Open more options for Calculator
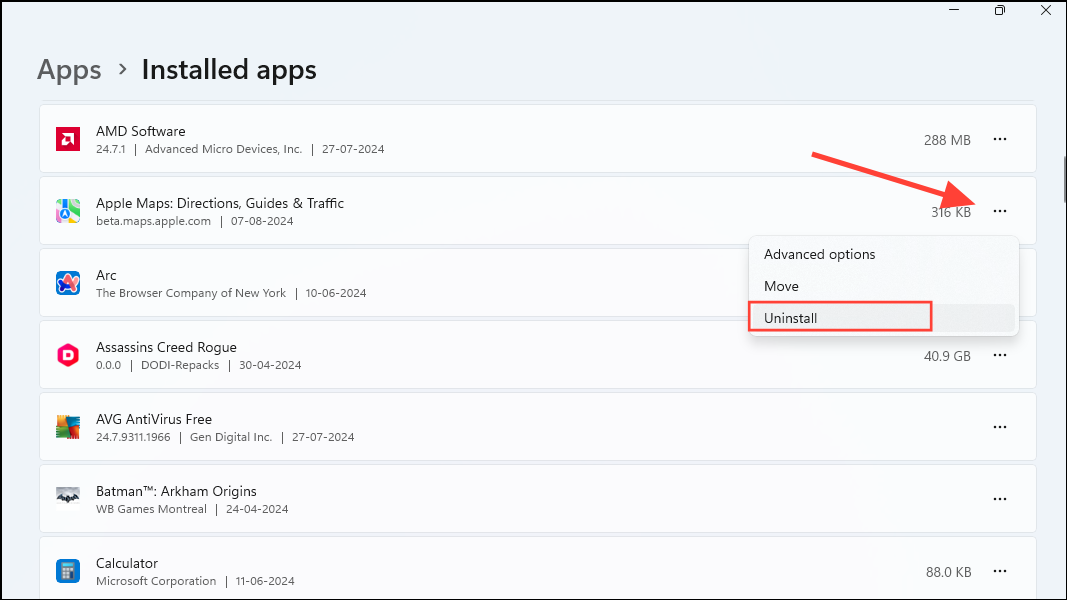The height and width of the screenshot is (600, 1067). [x=1000, y=571]
